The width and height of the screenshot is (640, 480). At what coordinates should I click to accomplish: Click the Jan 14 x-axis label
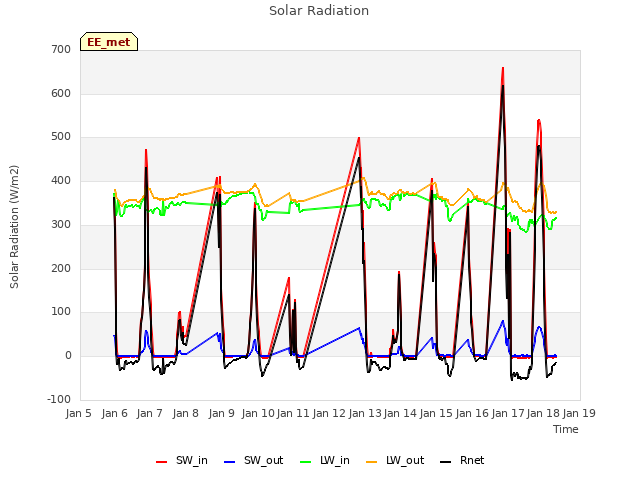(400, 413)
